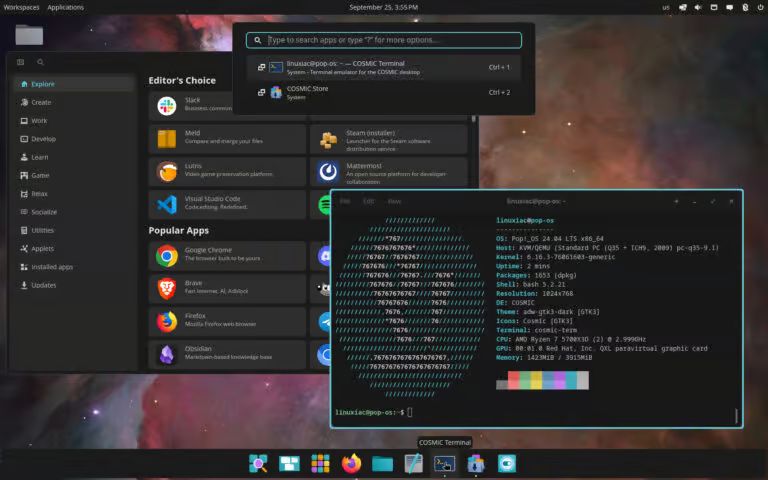Open the text editor dock icon
The image size is (768, 480).
(413, 463)
